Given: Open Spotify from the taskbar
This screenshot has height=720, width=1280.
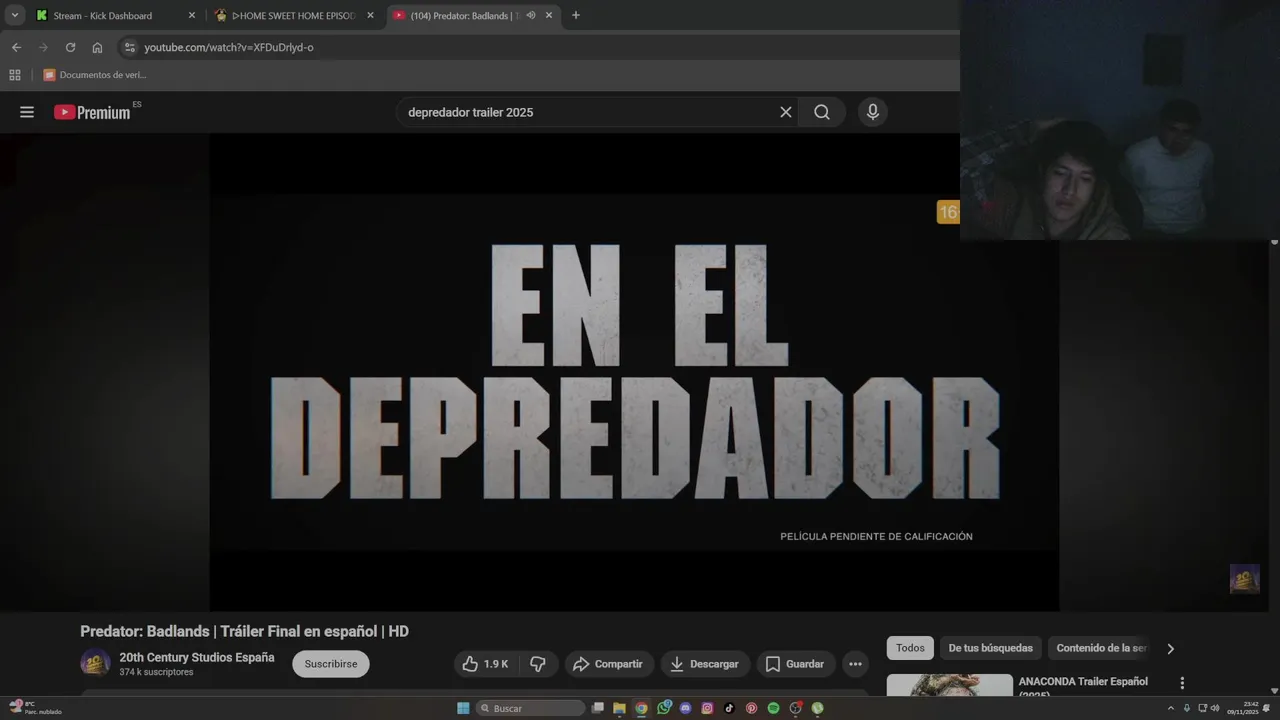Looking at the screenshot, I should pos(773,708).
